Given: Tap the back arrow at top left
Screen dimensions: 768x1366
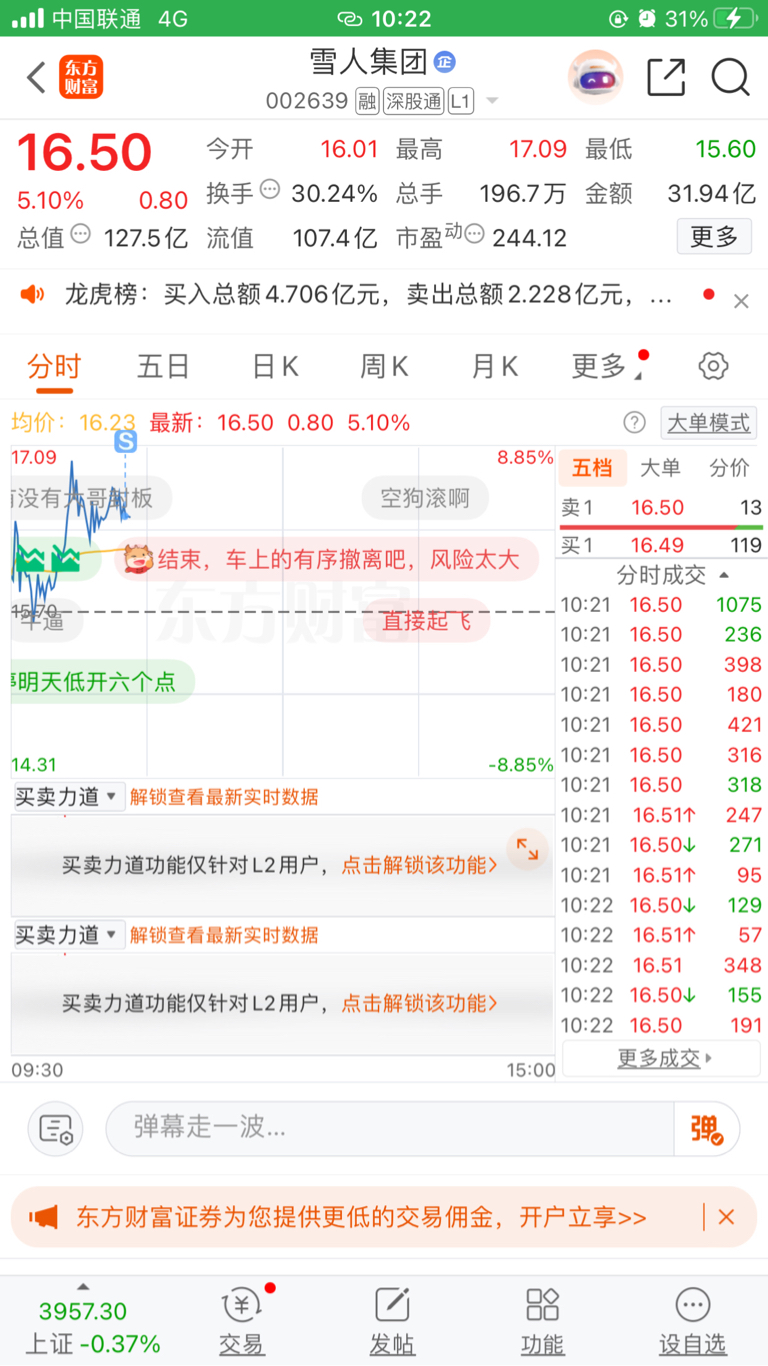Looking at the screenshot, I should pos(36,77).
